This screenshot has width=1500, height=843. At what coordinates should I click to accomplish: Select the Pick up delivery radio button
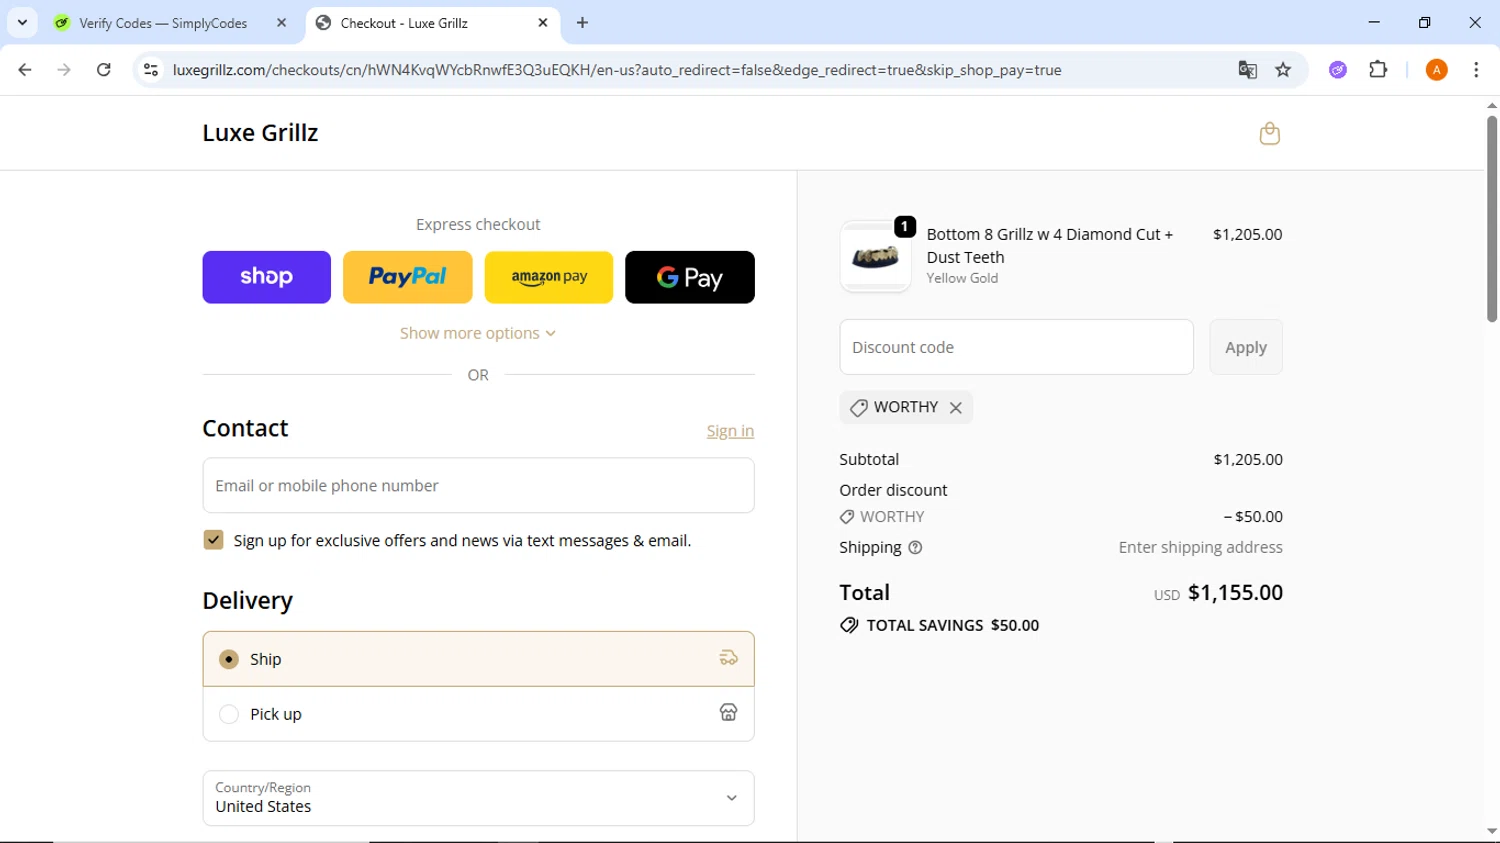[229, 714]
